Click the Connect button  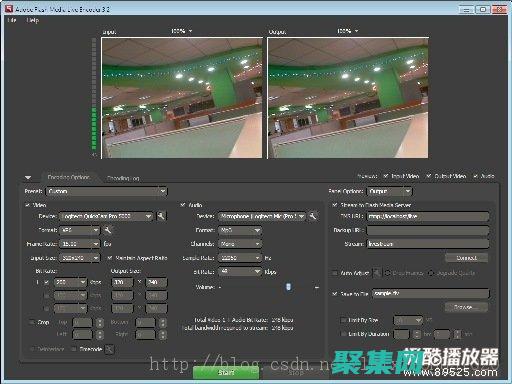[467, 258]
